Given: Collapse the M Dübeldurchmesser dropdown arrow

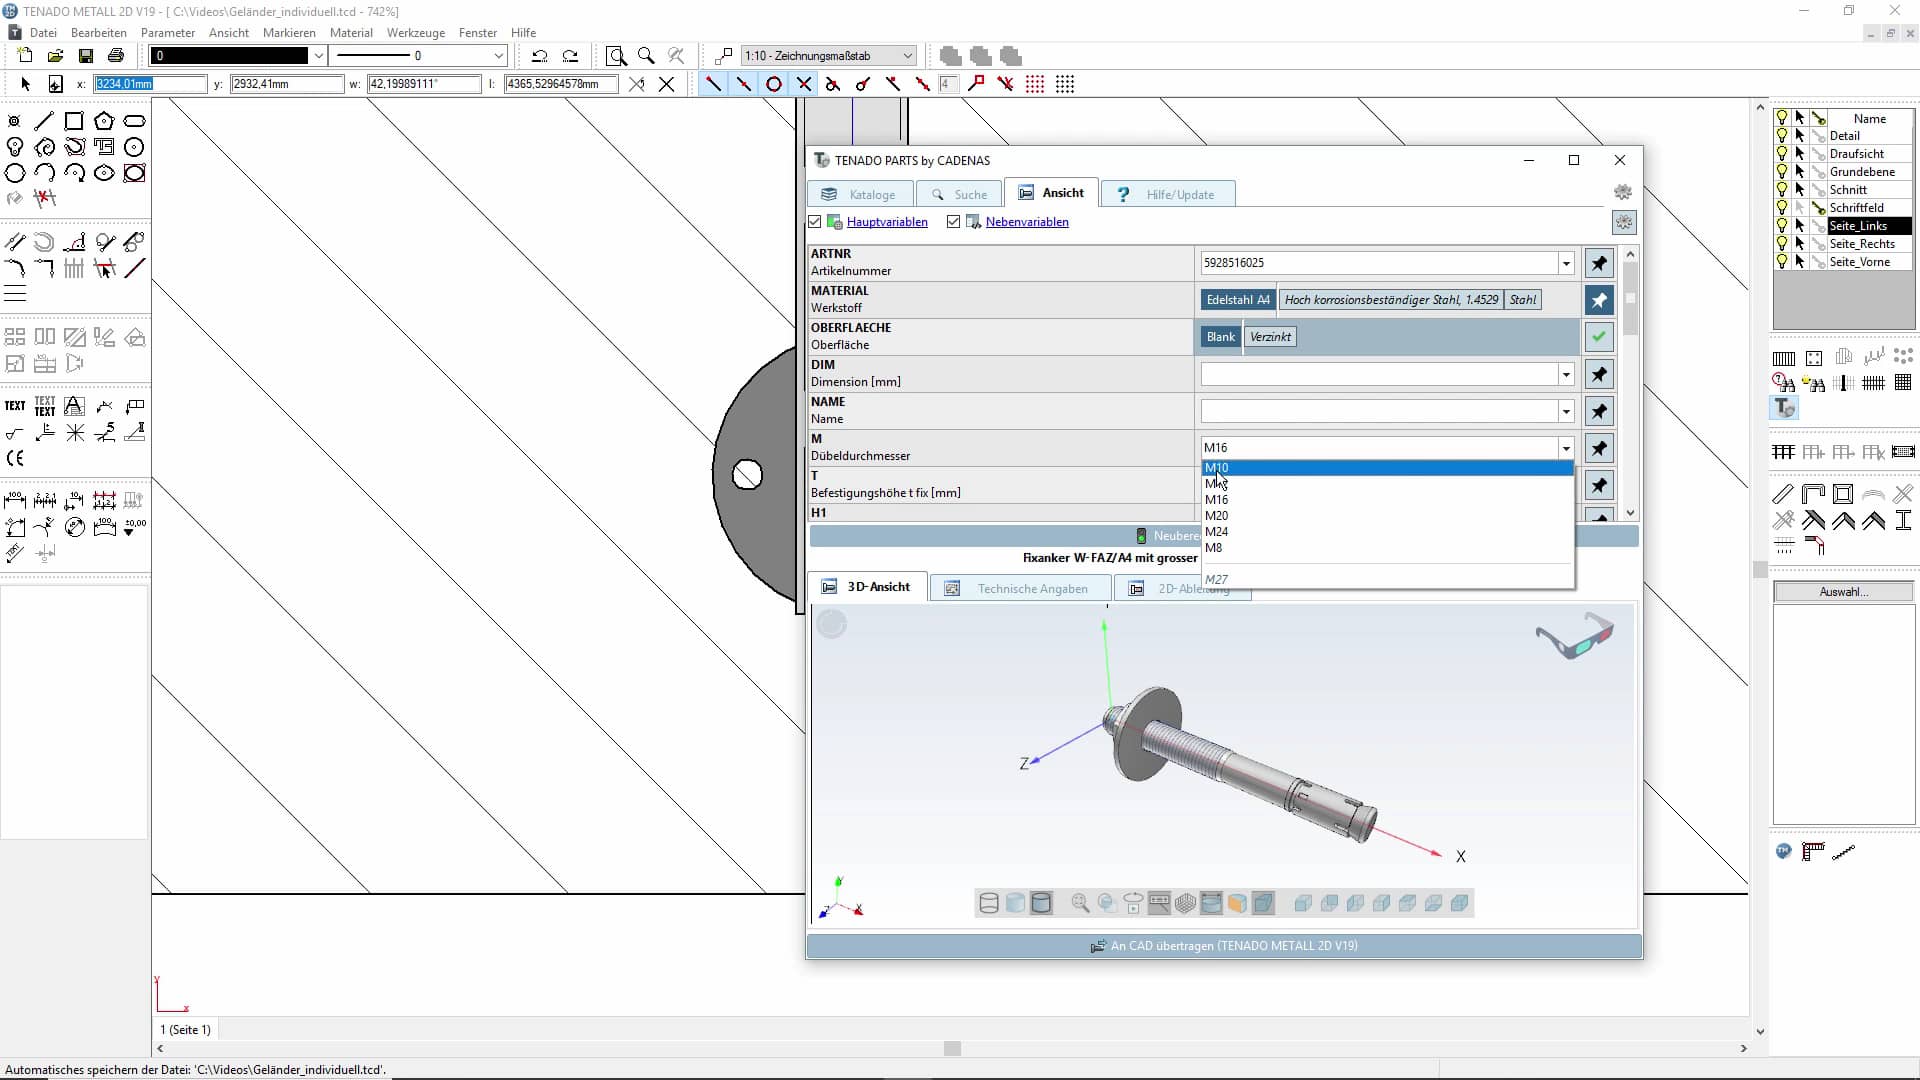Looking at the screenshot, I should tap(1566, 448).
